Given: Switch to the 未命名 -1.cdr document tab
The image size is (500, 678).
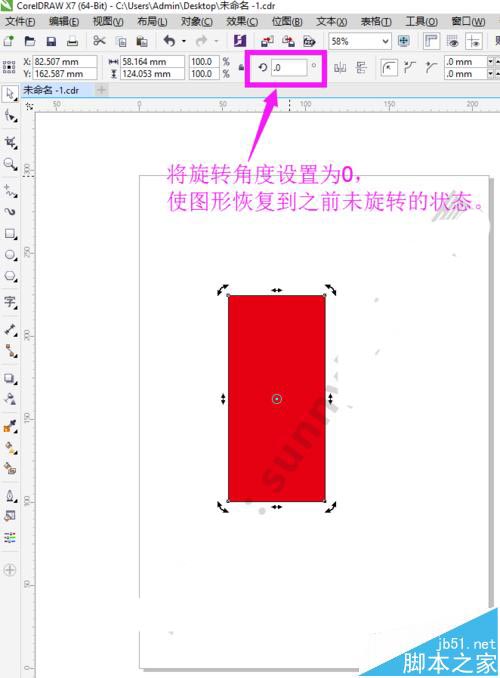Looking at the screenshot, I should click(x=51, y=90).
